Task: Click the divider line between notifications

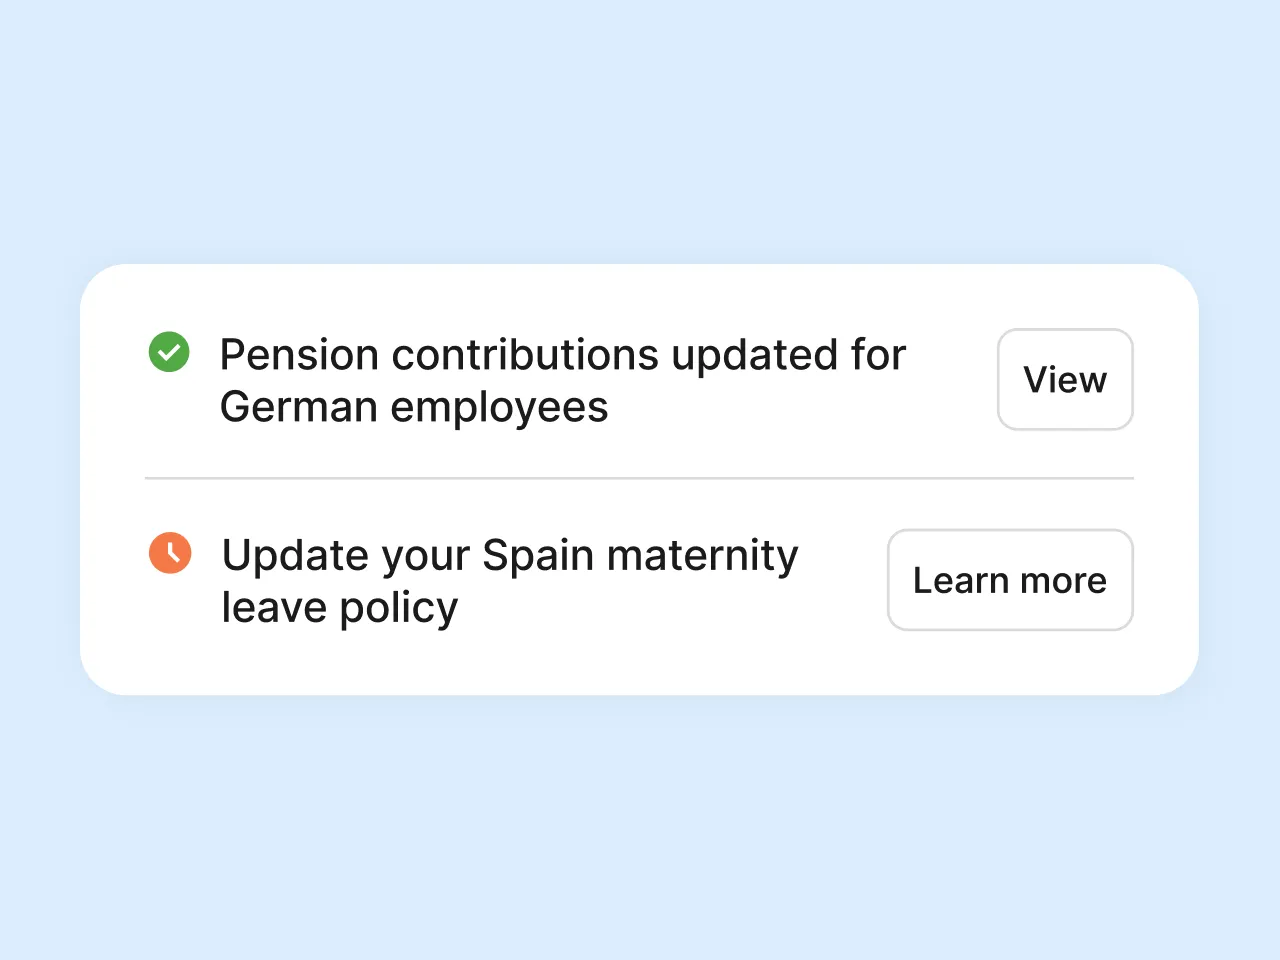Action: tap(640, 479)
